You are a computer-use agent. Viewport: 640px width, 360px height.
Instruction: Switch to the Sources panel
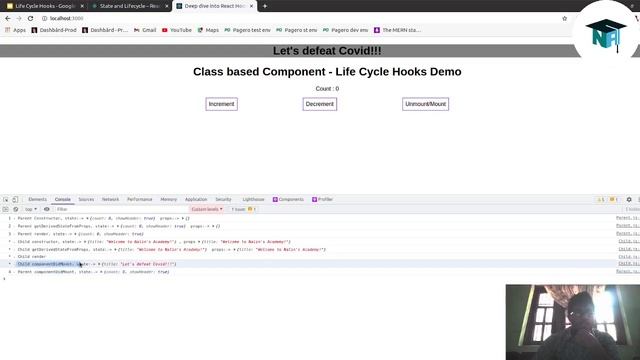coord(86,200)
